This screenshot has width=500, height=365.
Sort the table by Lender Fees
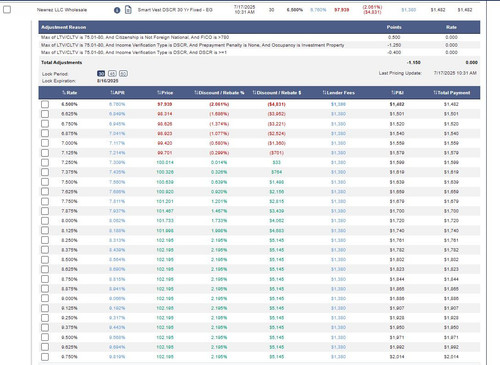(338, 93)
